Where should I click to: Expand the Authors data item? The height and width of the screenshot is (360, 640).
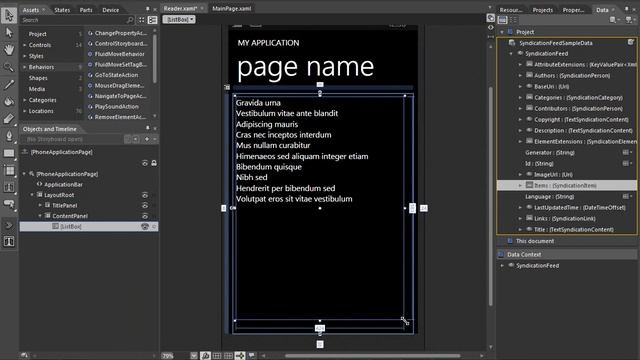[x=520, y=76]
